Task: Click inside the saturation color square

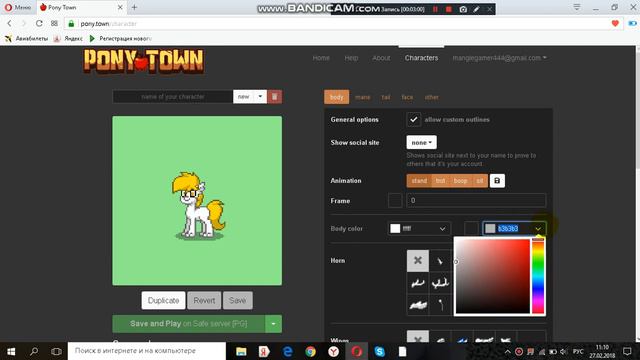Action: point(493,276)
